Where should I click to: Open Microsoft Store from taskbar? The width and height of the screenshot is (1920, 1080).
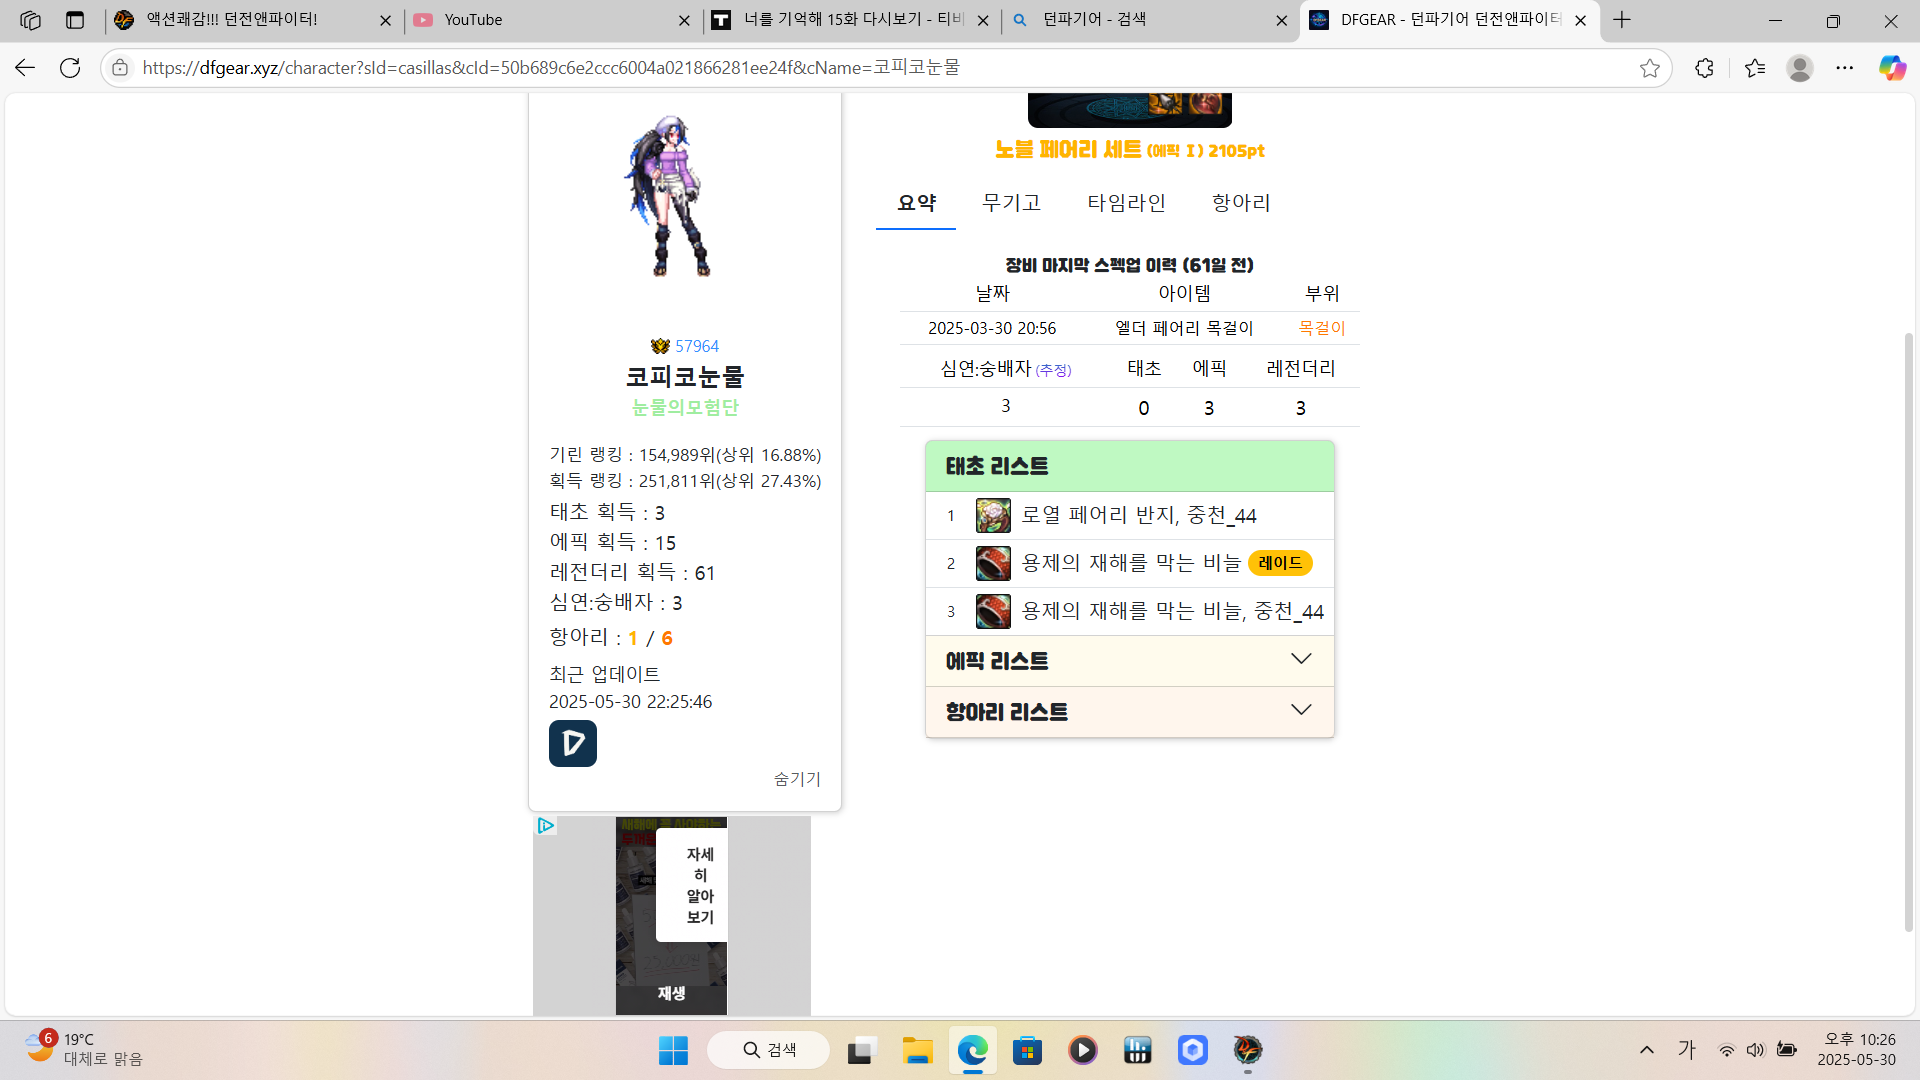coord(1027,1050)
